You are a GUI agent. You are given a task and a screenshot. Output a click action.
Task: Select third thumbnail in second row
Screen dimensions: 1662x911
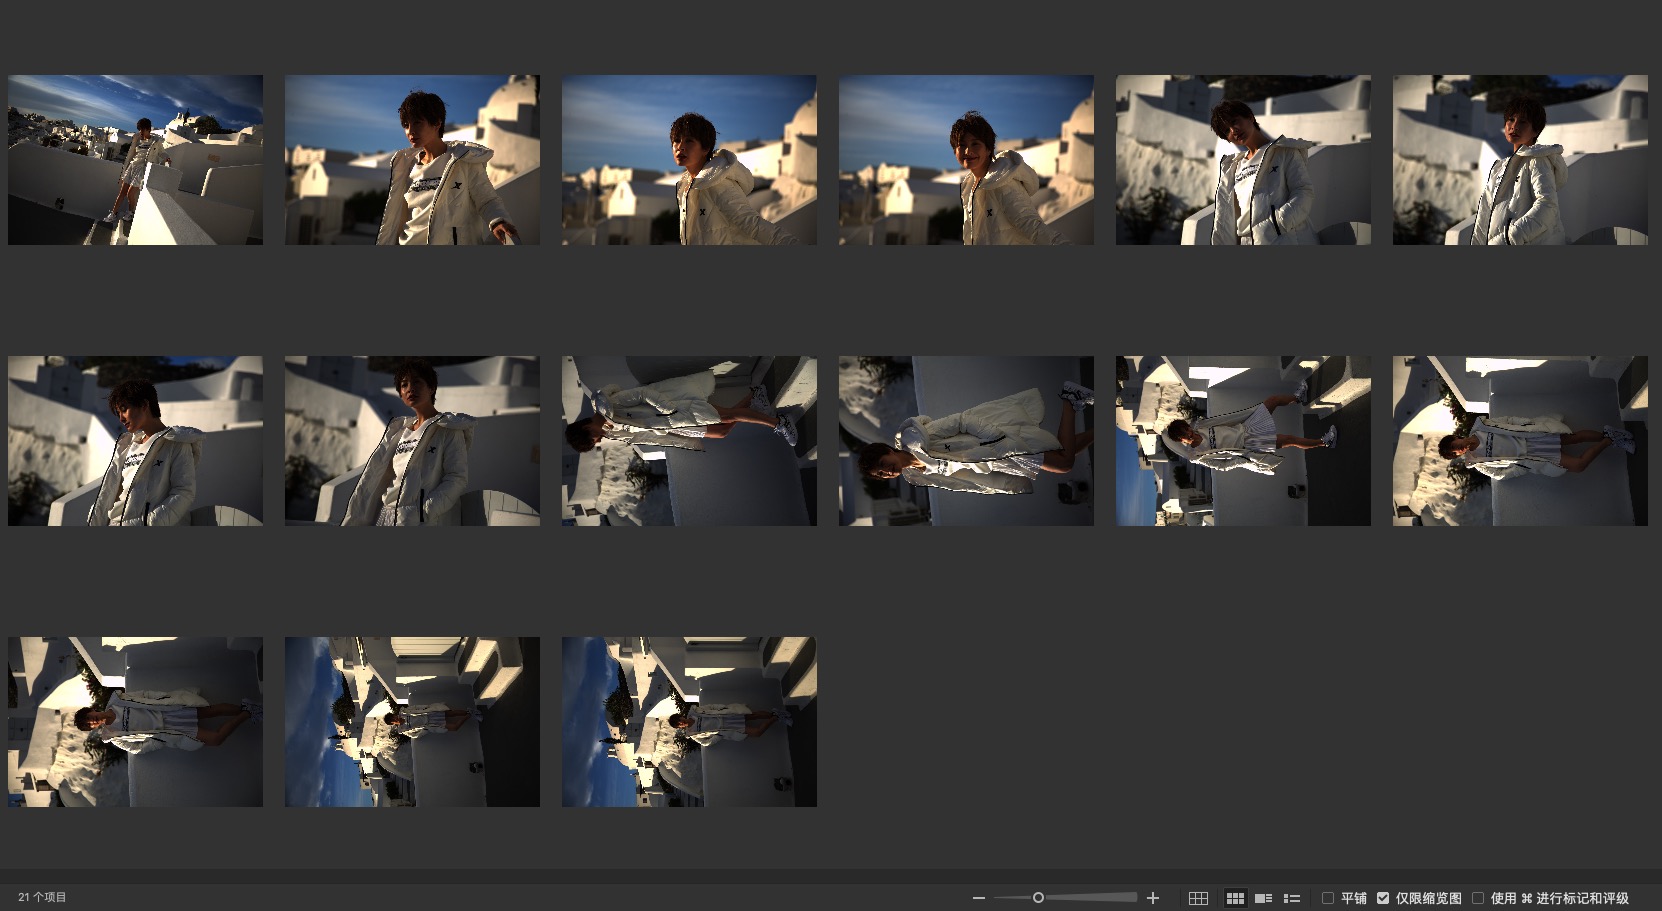pos(689,441)
